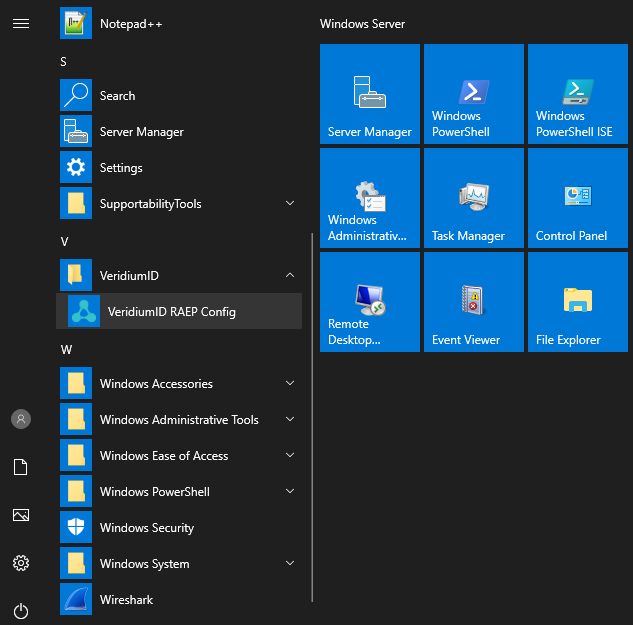Image resolution: width=633 pixels, height=625 pixels.
Task: Click the Windows PowerShell tile
Action: click(x=474, y=95)
